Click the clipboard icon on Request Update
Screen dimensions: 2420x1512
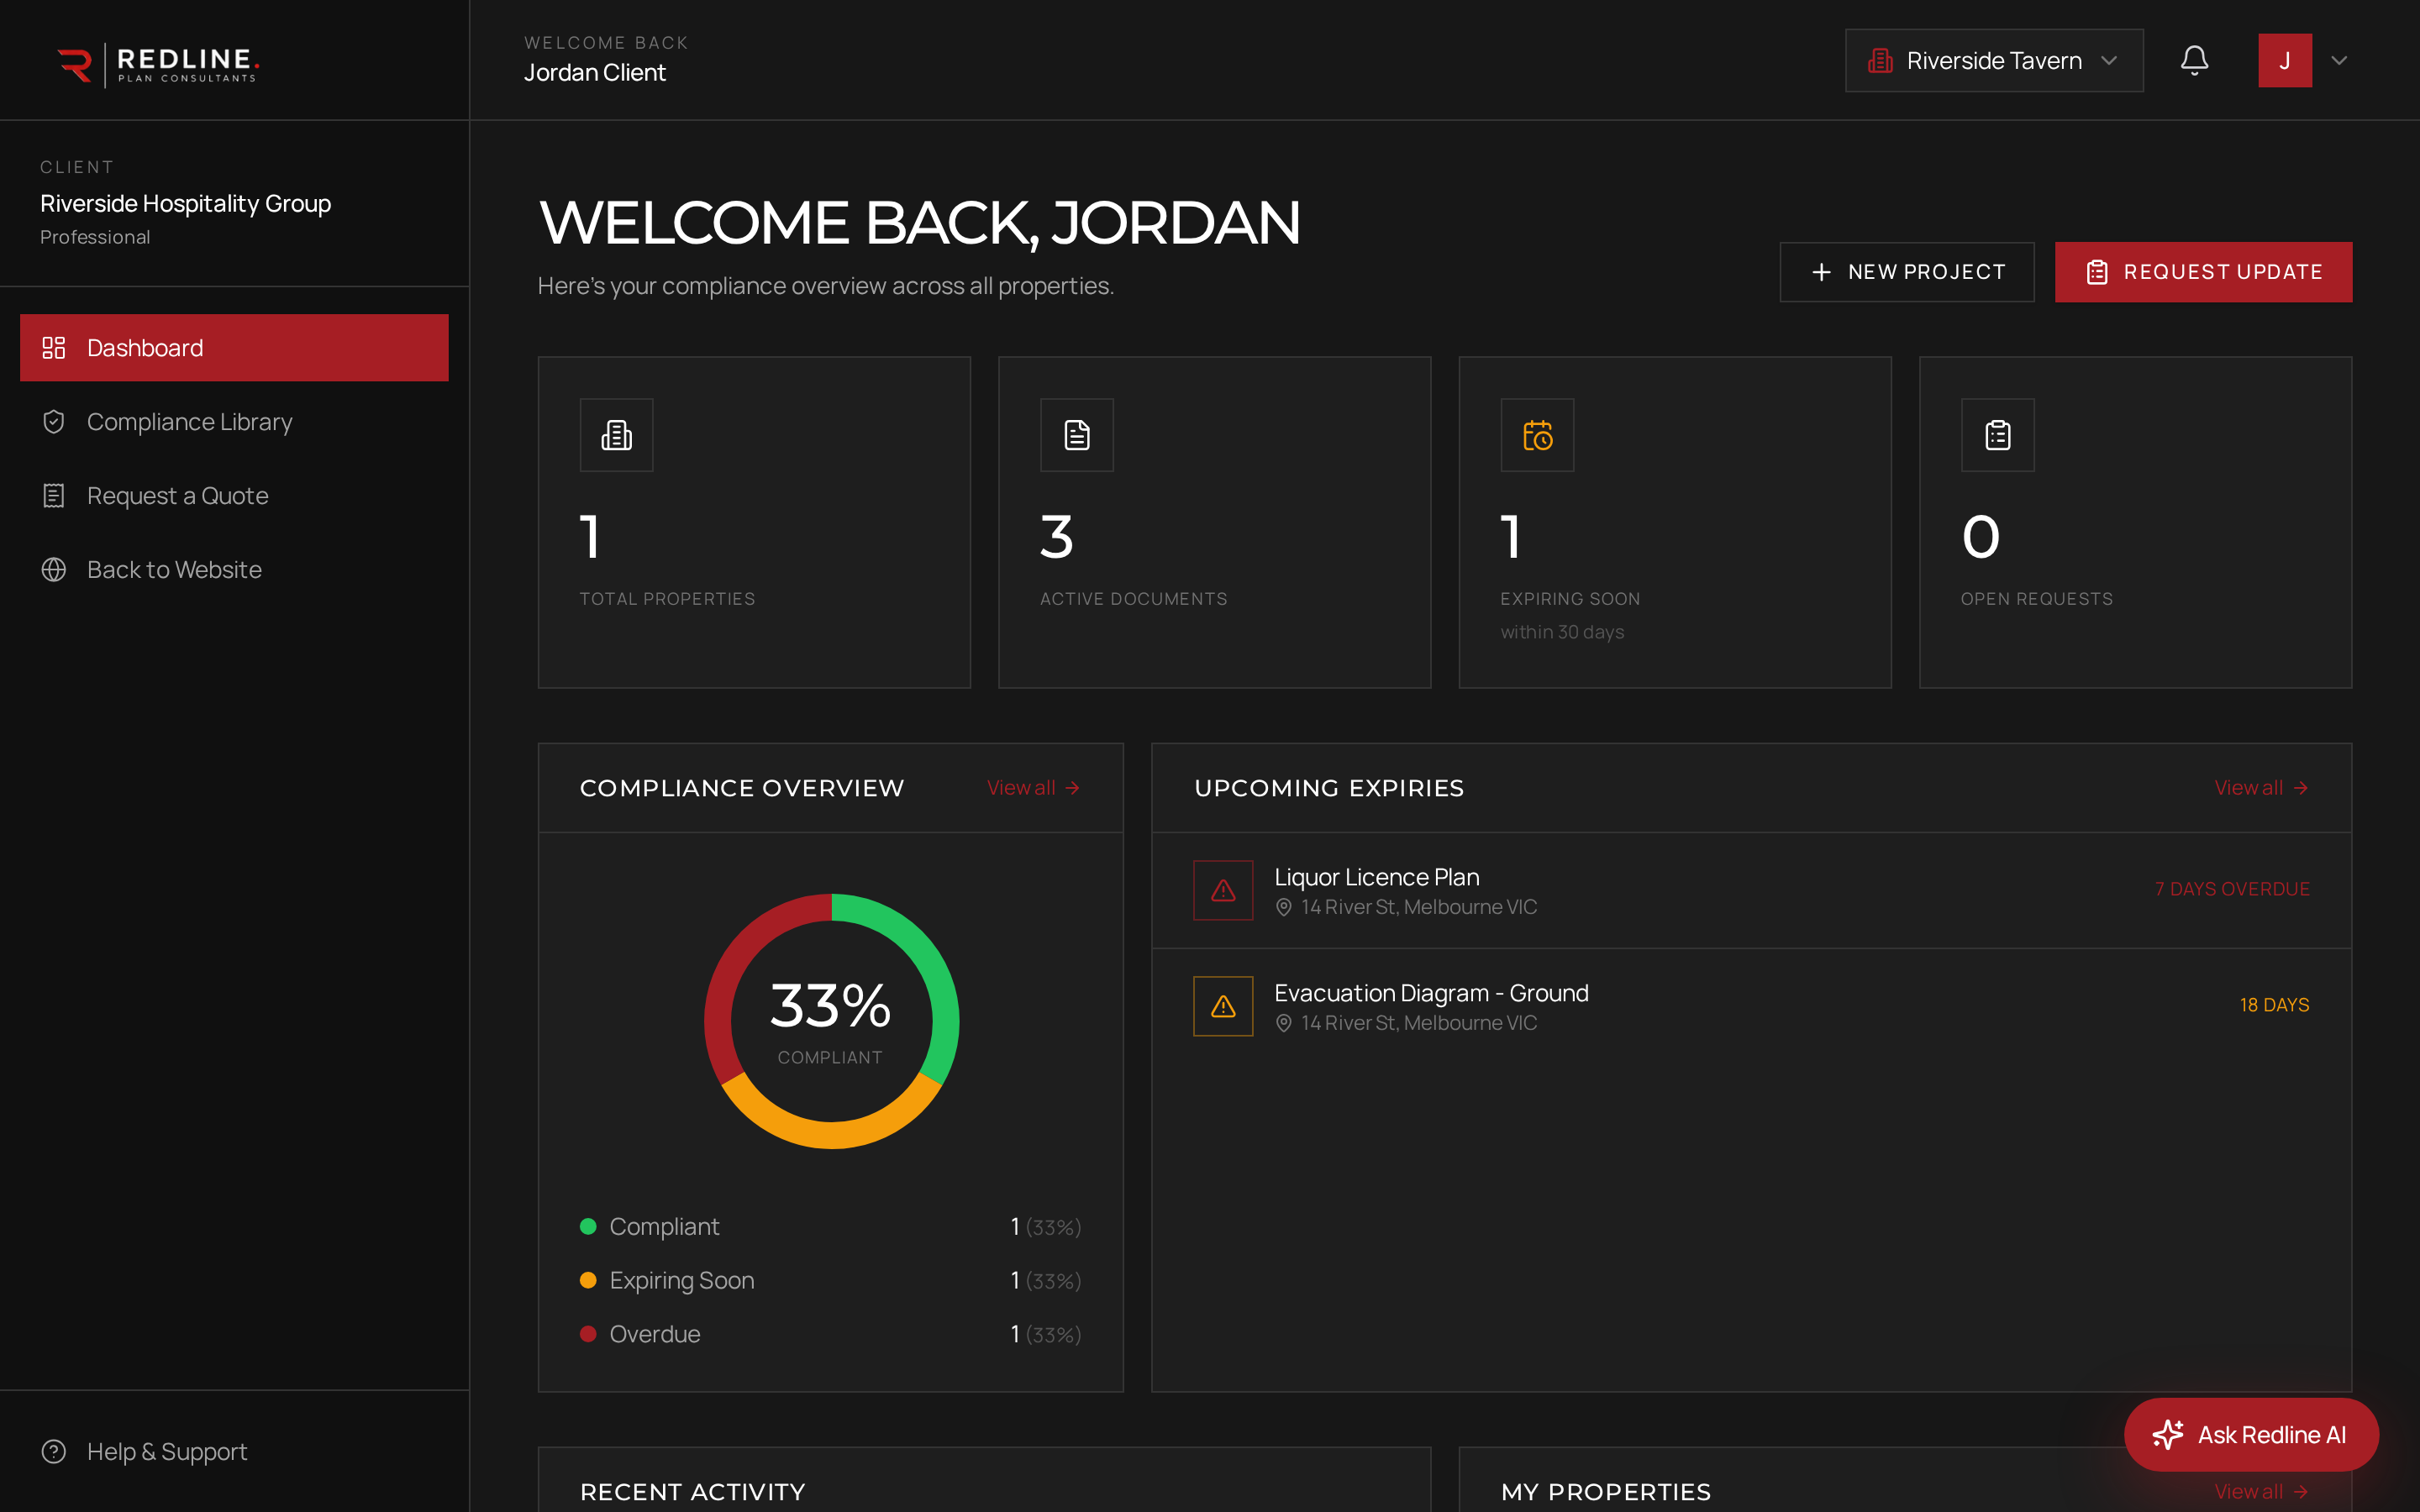coord(2097,272)
